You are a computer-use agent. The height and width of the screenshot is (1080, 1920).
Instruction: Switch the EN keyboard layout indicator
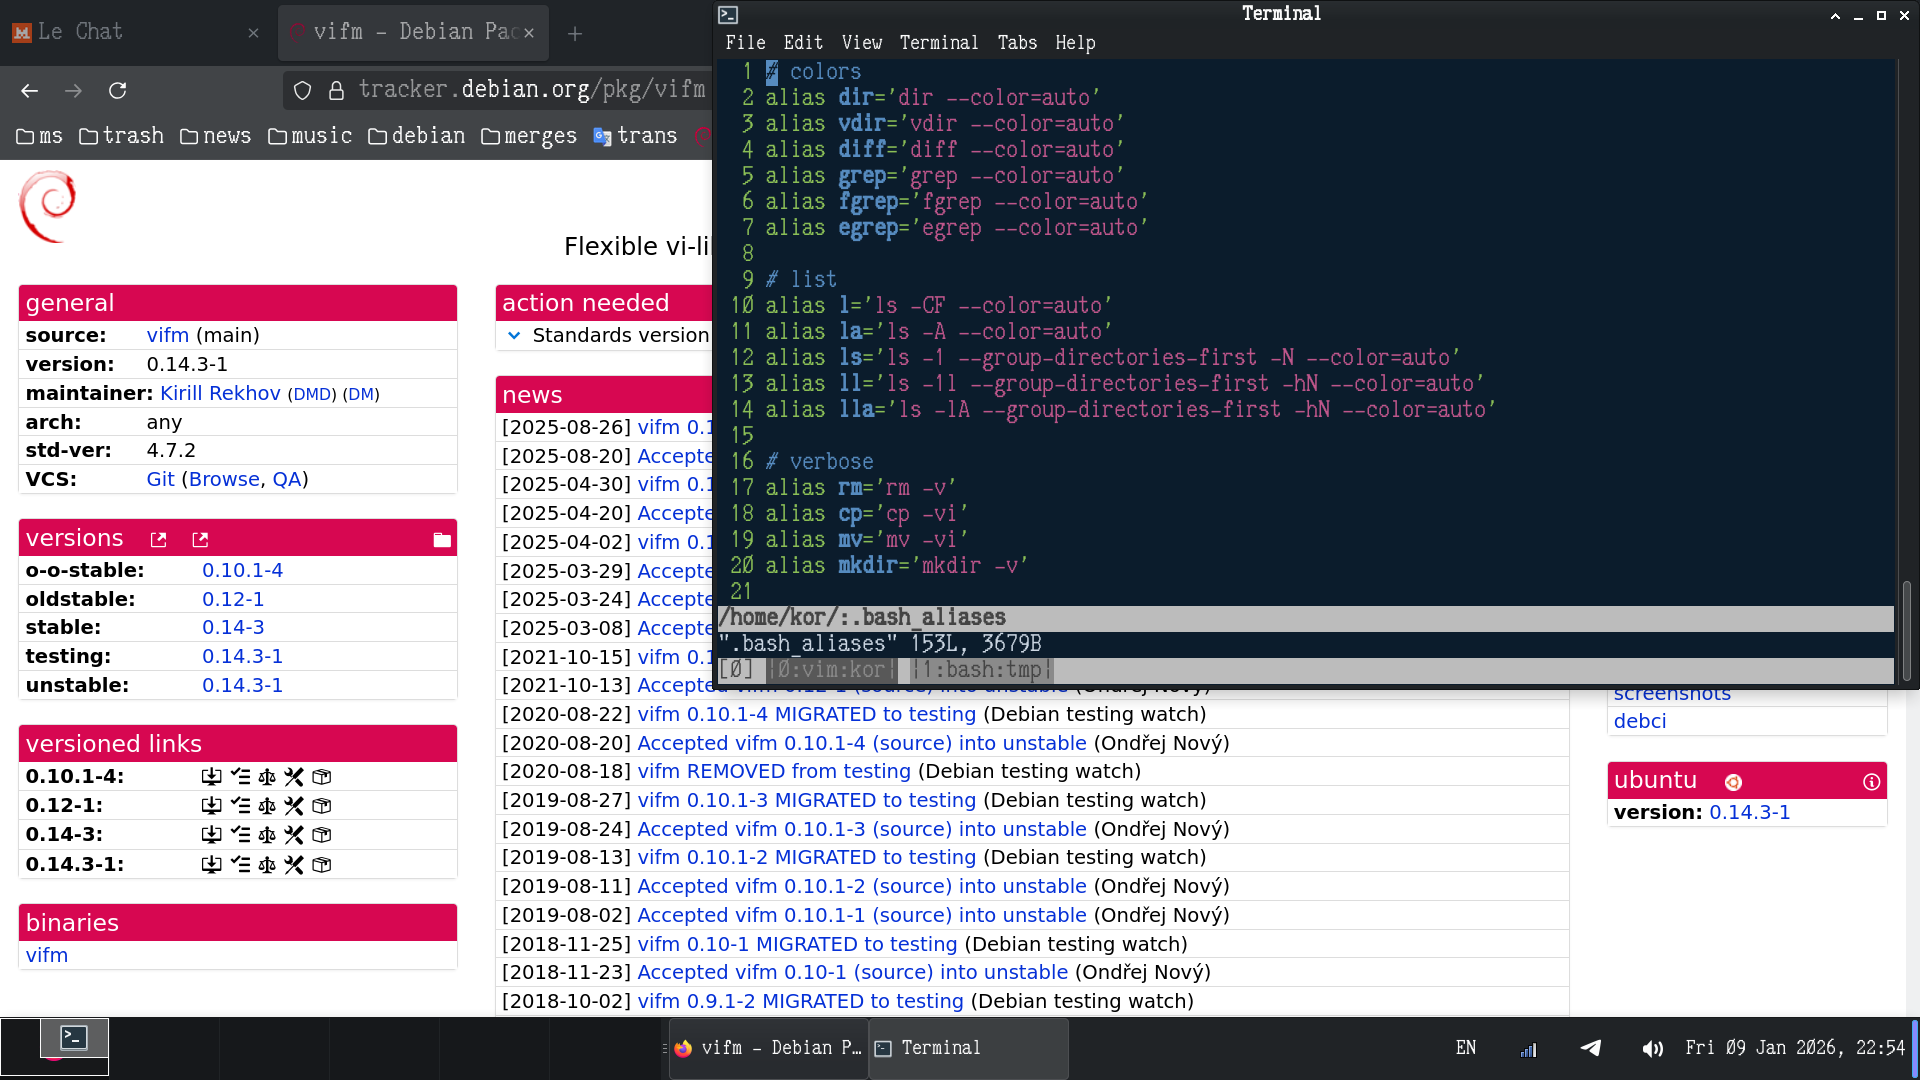1466,1048
